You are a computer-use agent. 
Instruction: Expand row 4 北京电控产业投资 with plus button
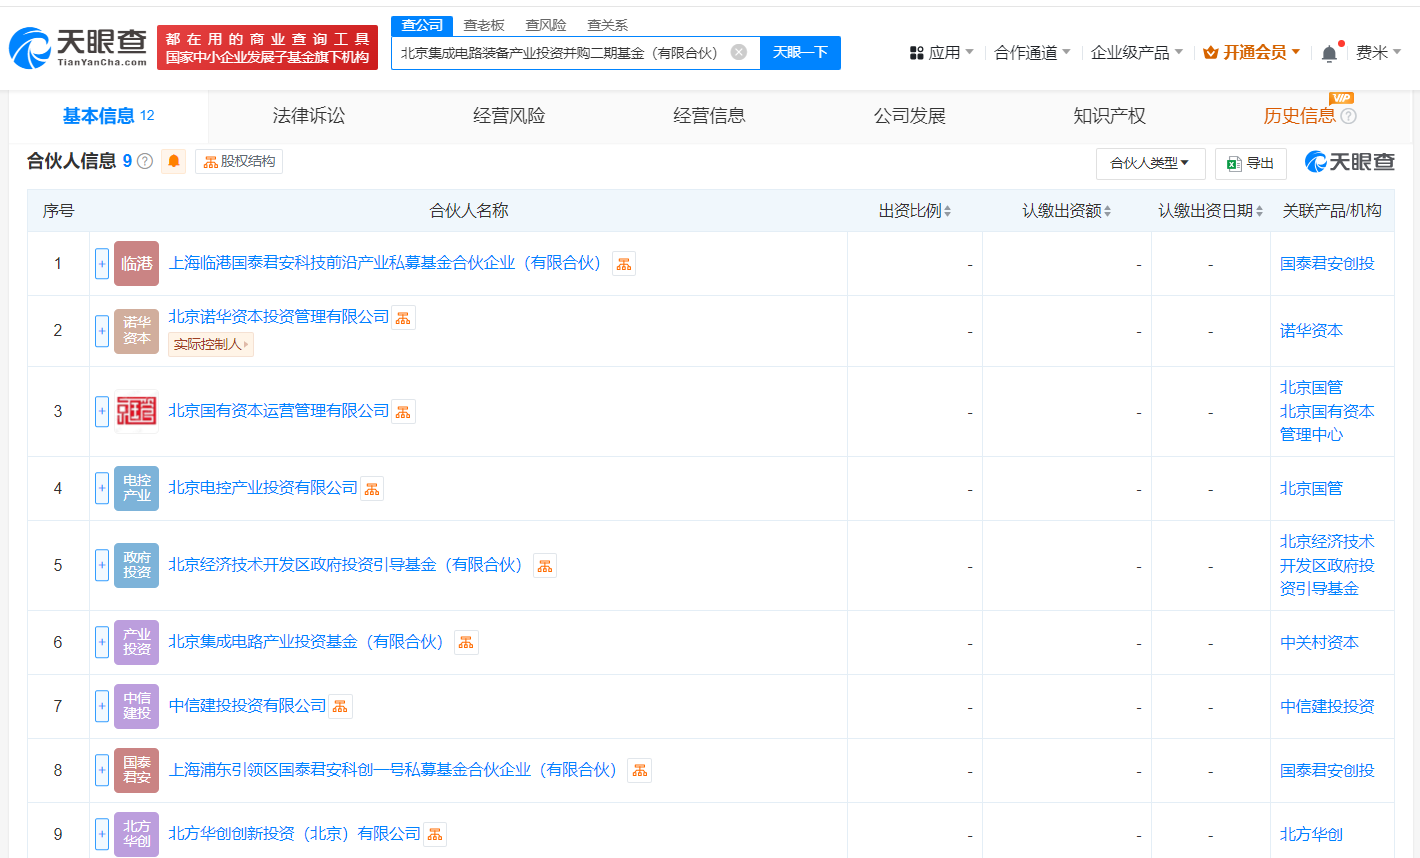pyautogui.click(x=102, y=488)
